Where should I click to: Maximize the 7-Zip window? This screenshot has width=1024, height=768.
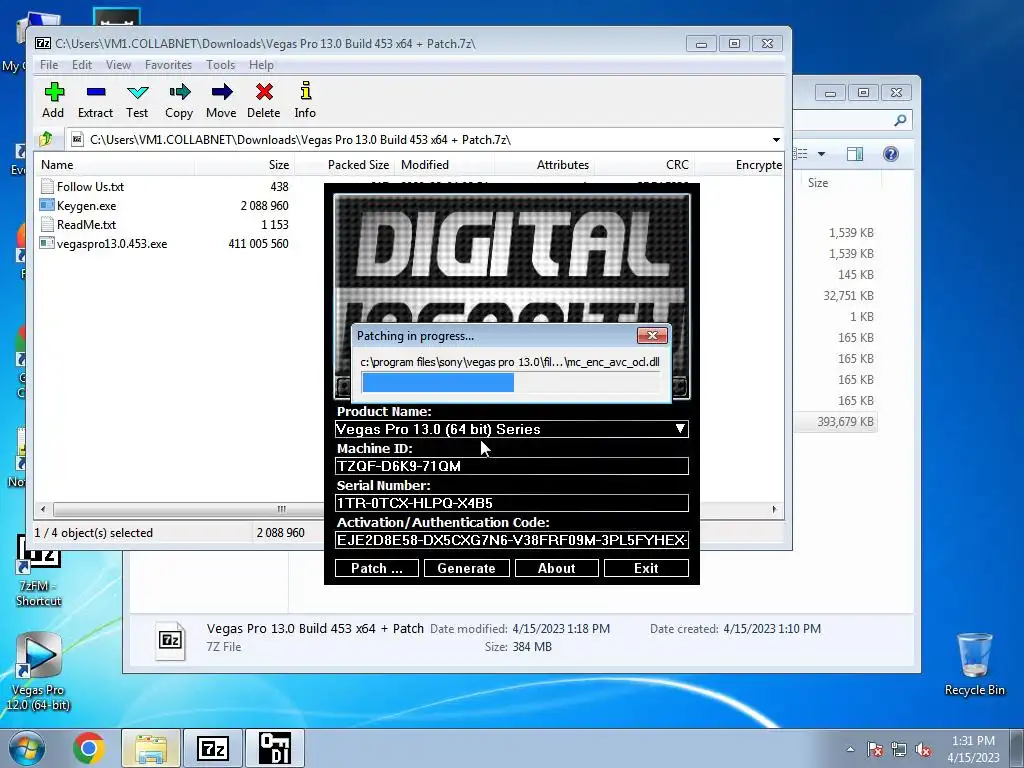click(734, 44)
